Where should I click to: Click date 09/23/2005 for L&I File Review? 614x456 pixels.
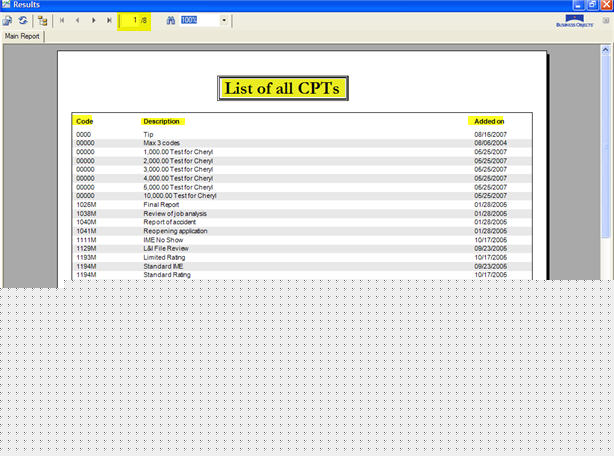point(491,249)
